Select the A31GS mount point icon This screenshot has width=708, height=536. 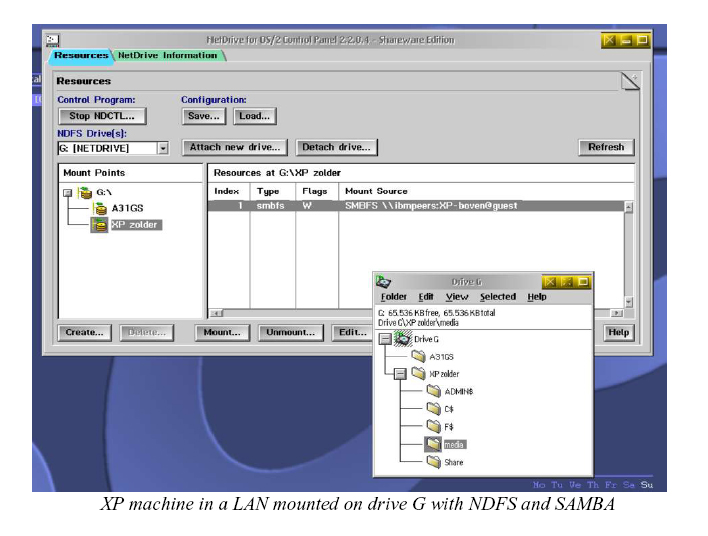(x=100, y=208)
